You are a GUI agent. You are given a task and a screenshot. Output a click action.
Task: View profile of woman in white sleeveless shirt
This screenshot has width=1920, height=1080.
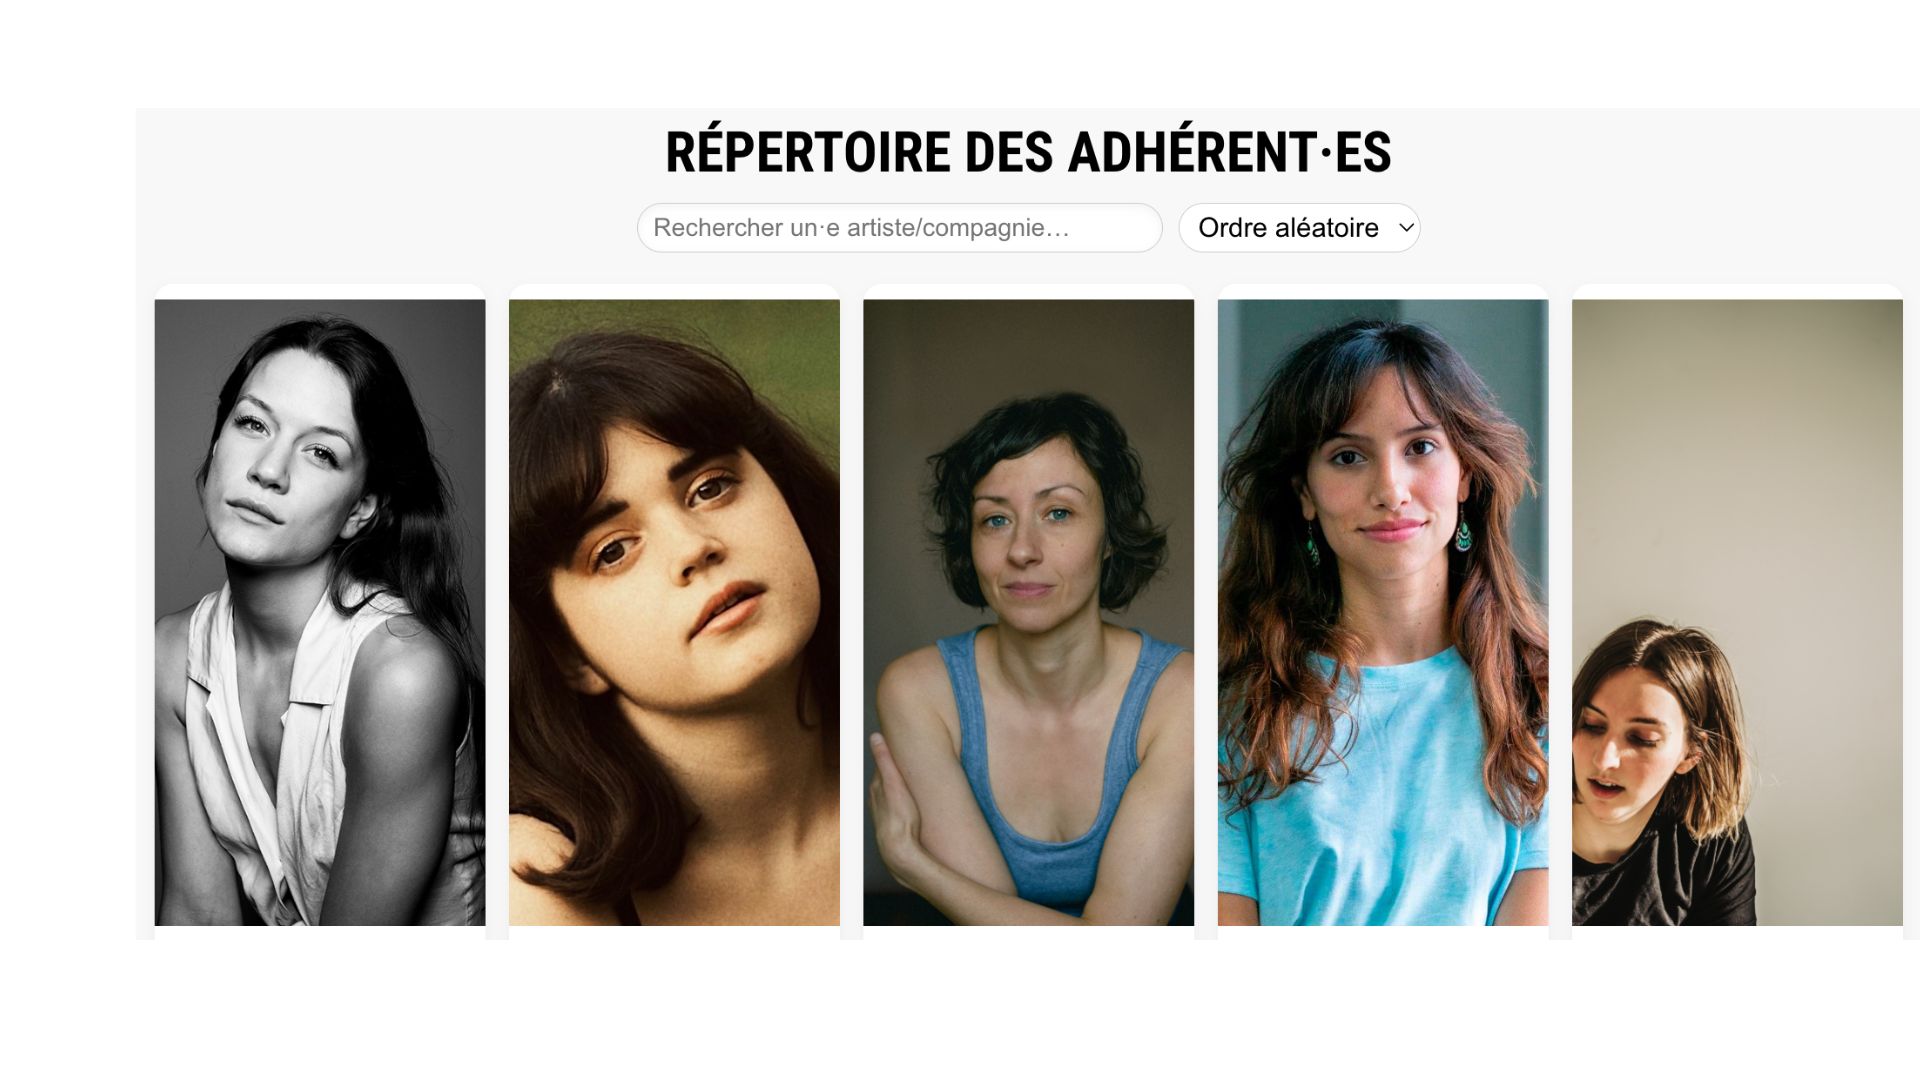(320, 612)
